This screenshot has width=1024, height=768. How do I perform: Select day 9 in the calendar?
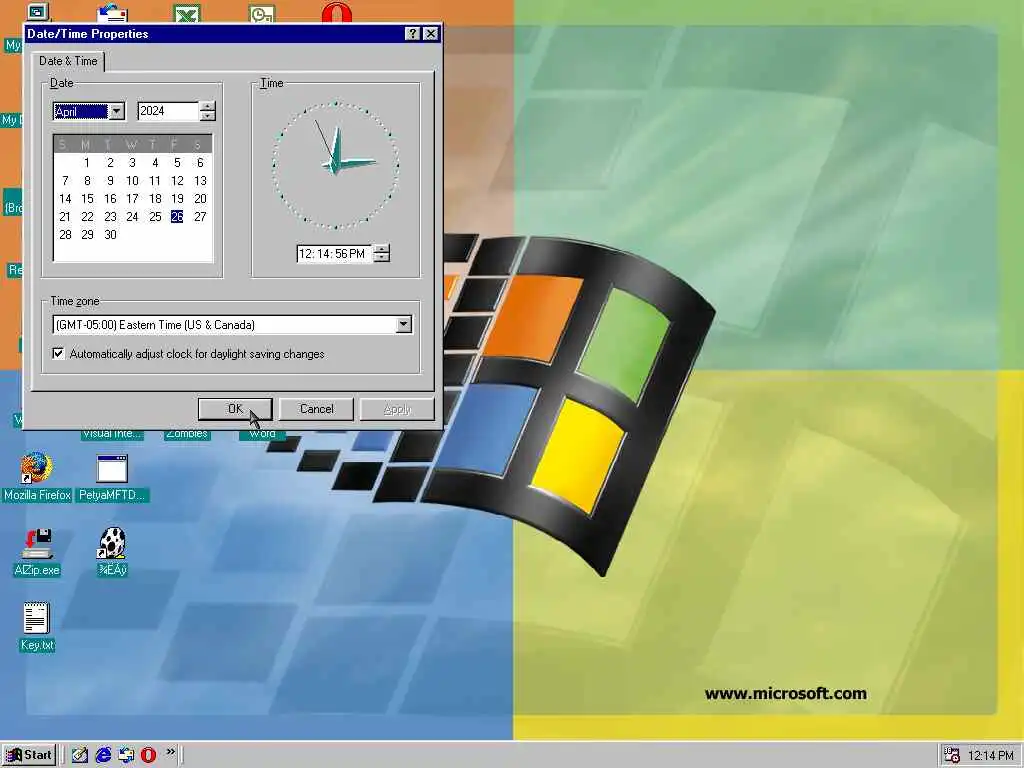tap(110, 181)
